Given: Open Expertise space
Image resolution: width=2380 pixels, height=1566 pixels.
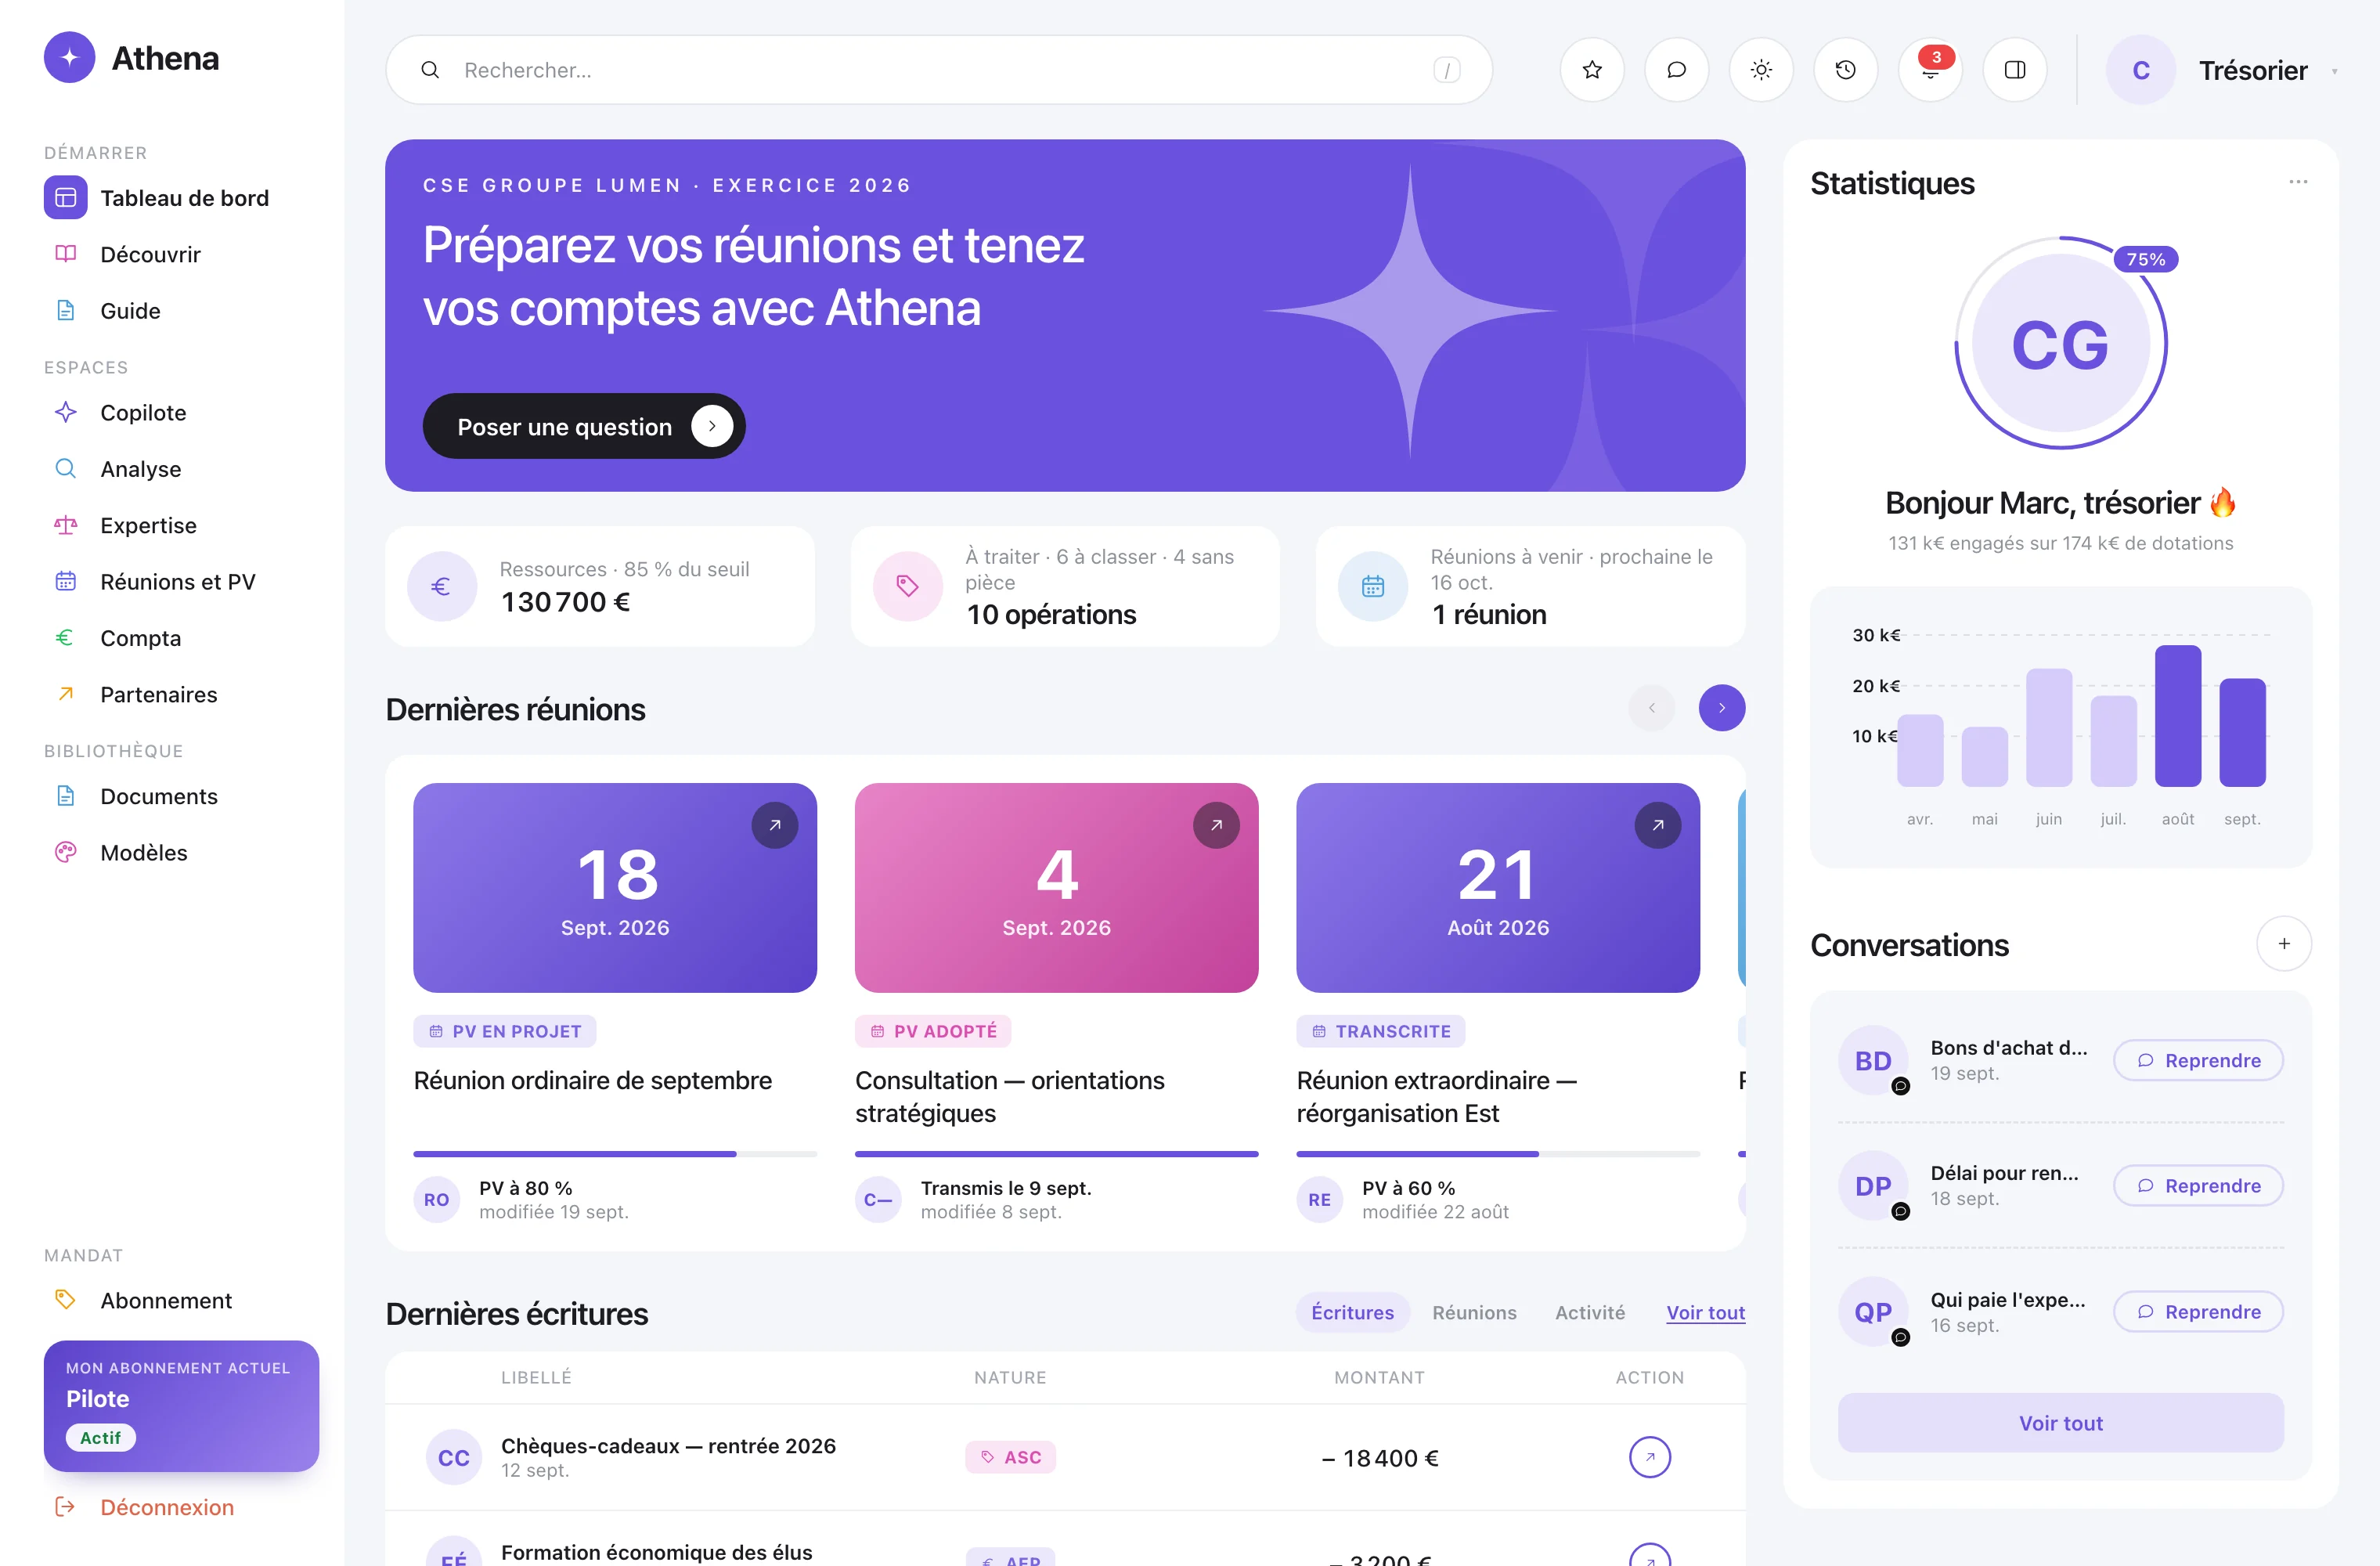Looking at the screenshot, I should pyautogui.click(x=181, y=525).
